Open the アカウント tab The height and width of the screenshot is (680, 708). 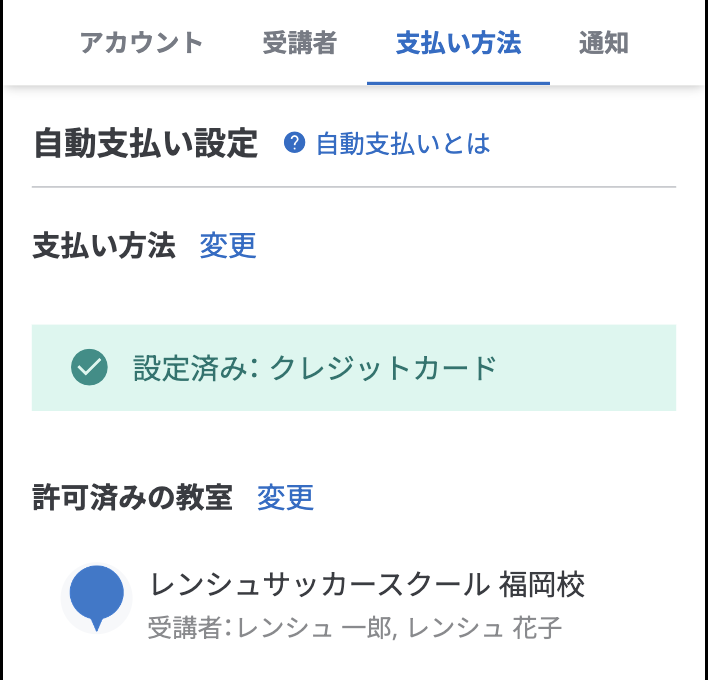coord(141,43)
